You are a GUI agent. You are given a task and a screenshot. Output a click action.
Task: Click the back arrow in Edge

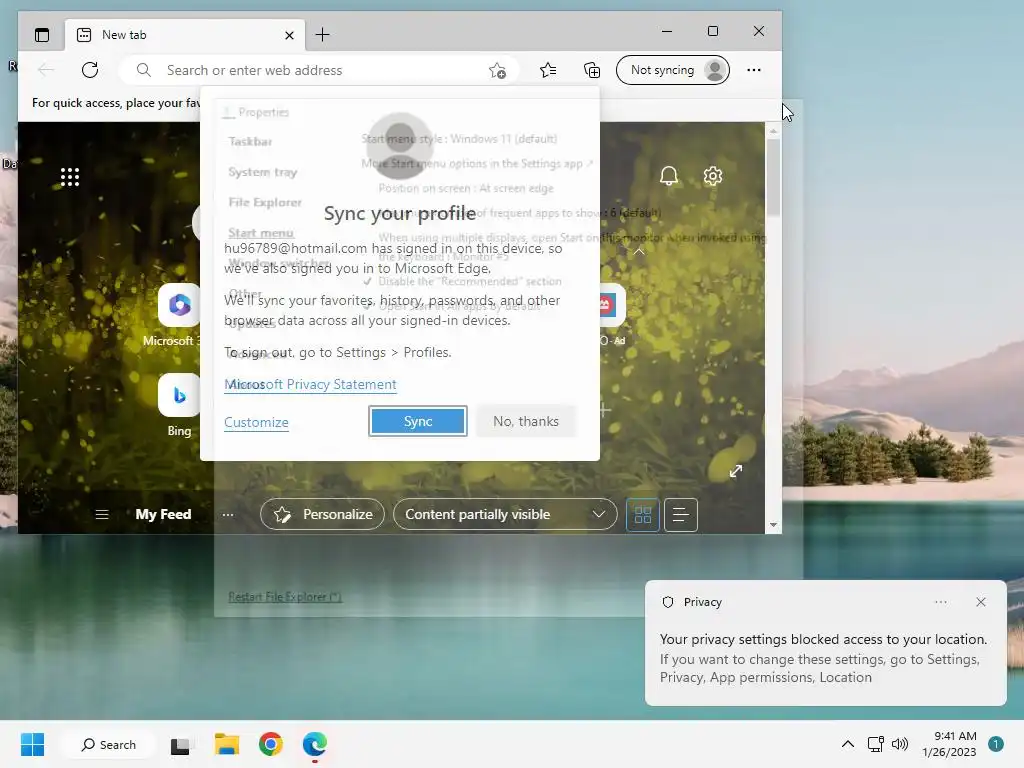coord(46,70)
